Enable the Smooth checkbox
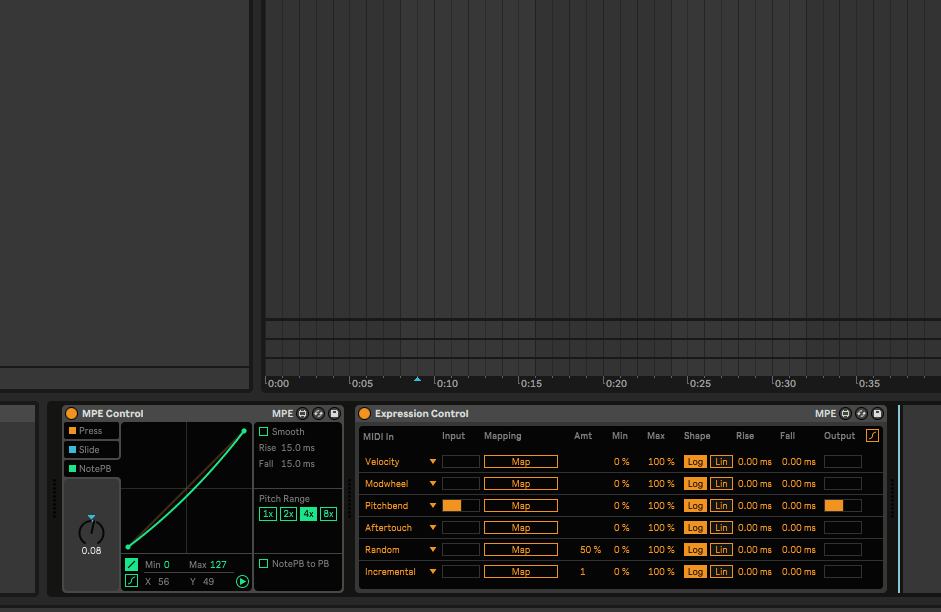The image size is (941, 612). click(264, 432)
